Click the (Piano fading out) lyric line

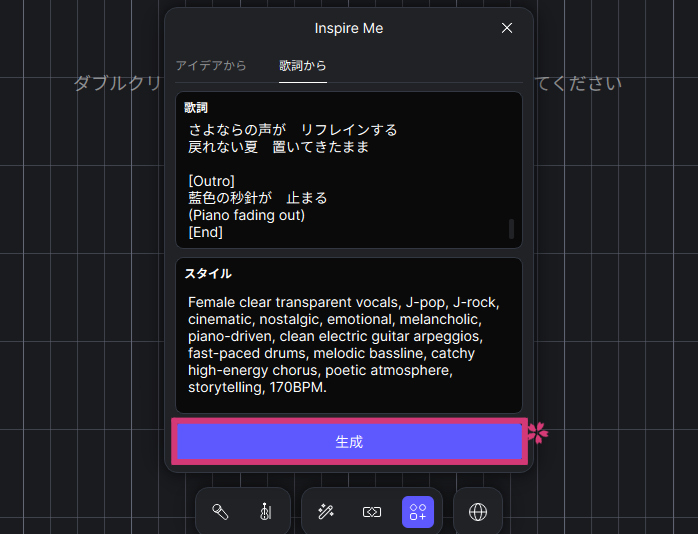click(246, 215)
